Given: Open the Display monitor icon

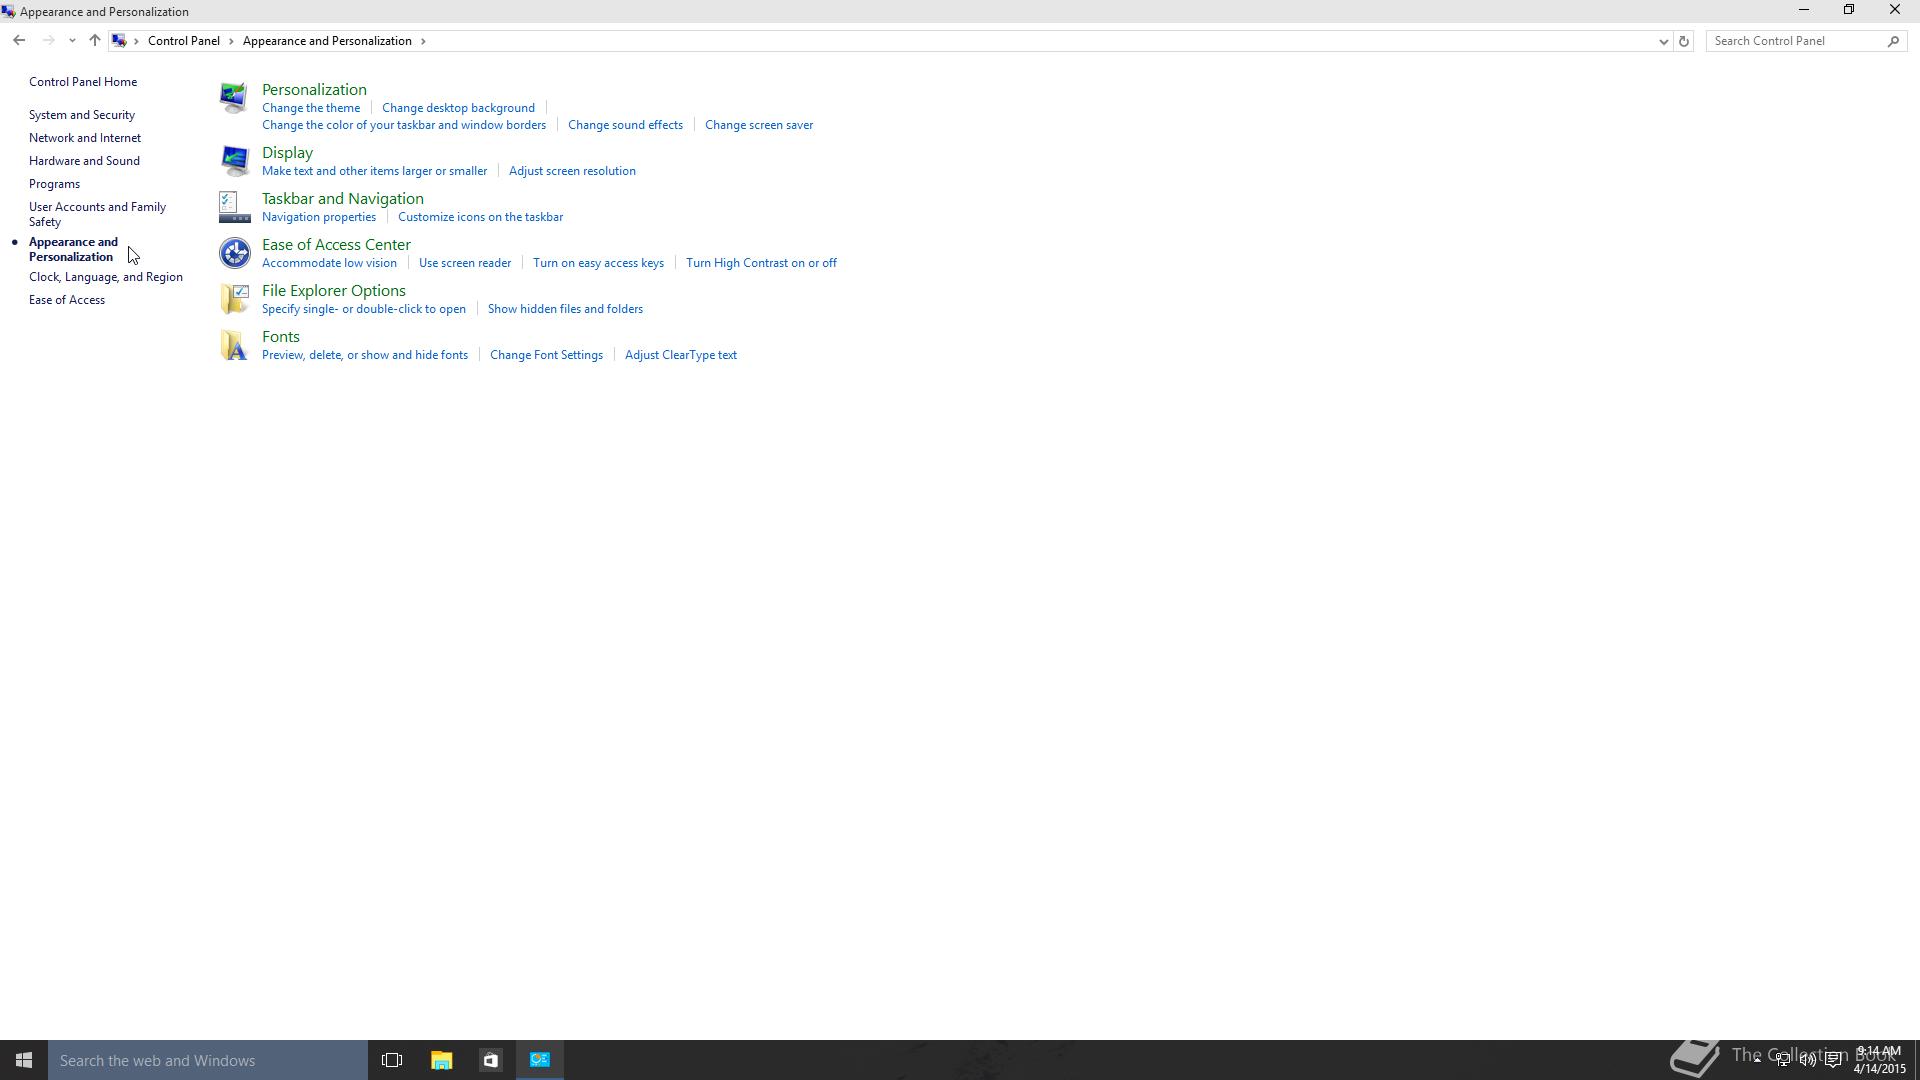Looking at the screenshot, I should coord(234,160).
